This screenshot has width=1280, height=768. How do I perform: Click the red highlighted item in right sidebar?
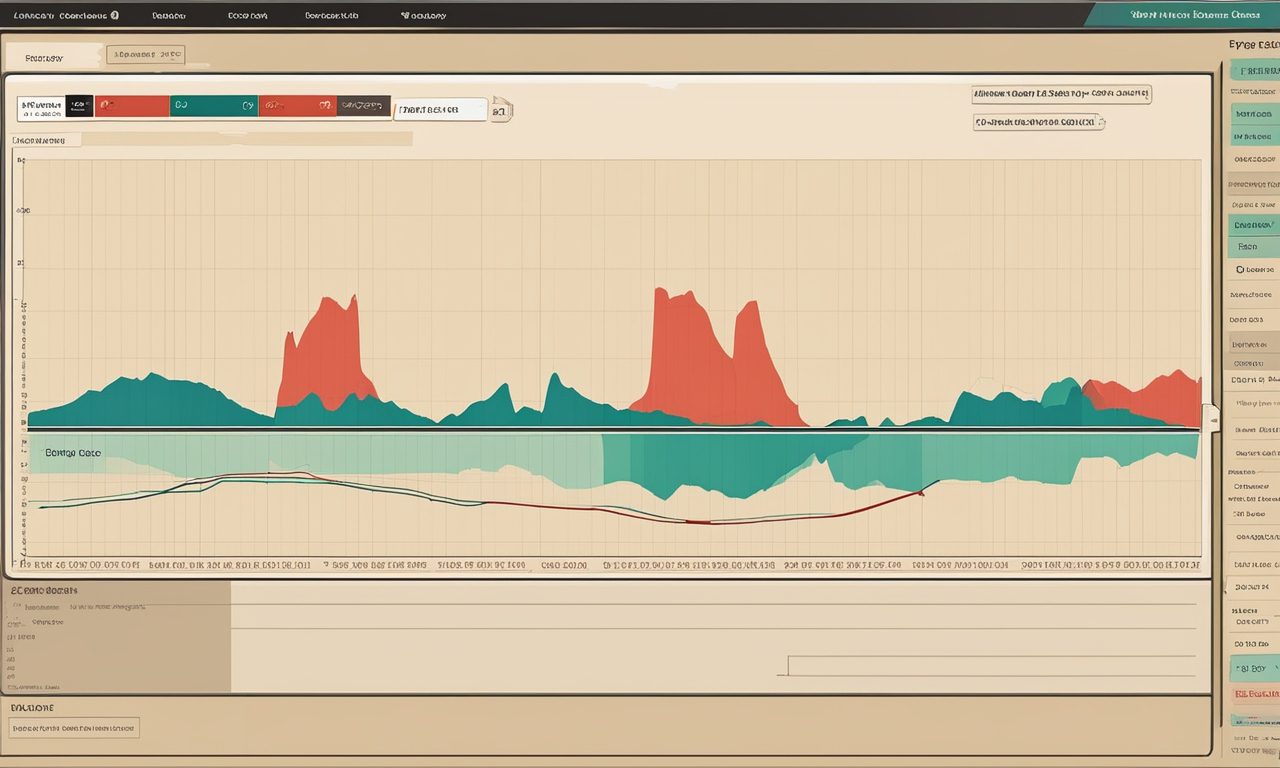pyautogui.click(x=1253, y=693)
